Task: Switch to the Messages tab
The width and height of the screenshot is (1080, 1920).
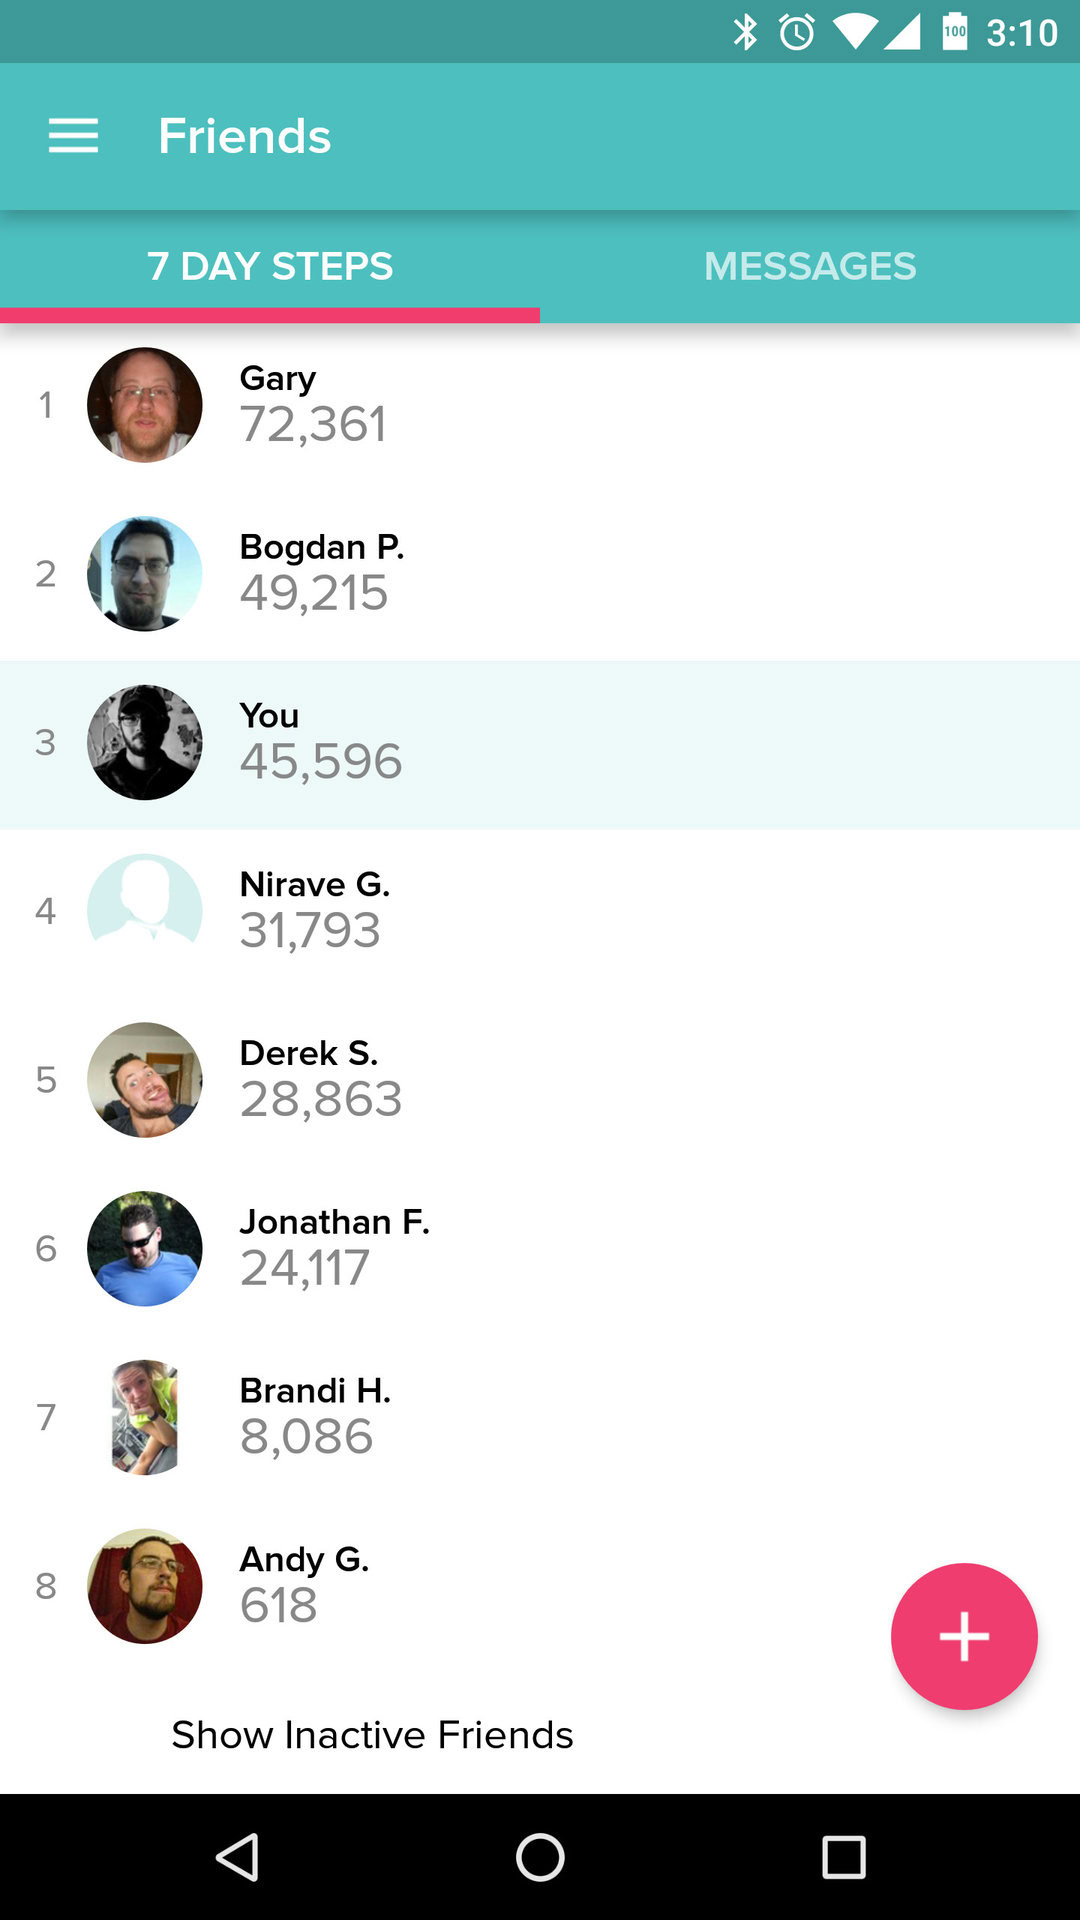Action: (x=810, y=266)
